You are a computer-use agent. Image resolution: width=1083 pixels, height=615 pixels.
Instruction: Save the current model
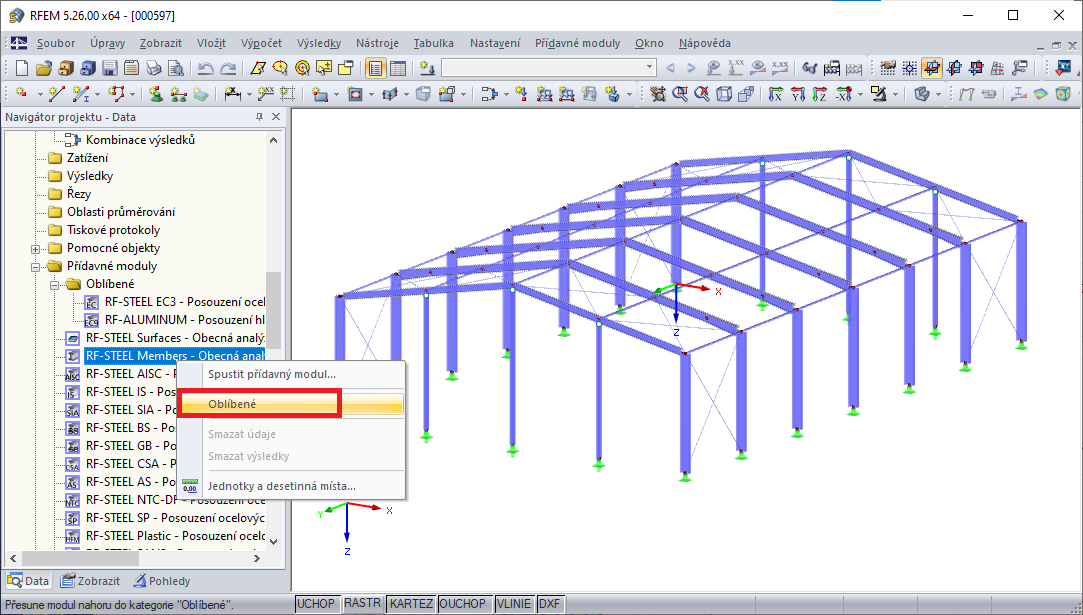[109, 68]
